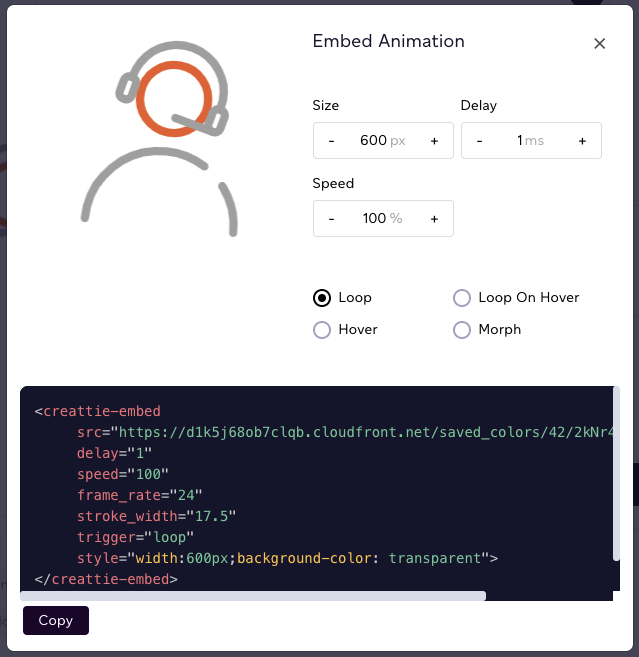
Task: Click the style width line in code
Action: 287,558
